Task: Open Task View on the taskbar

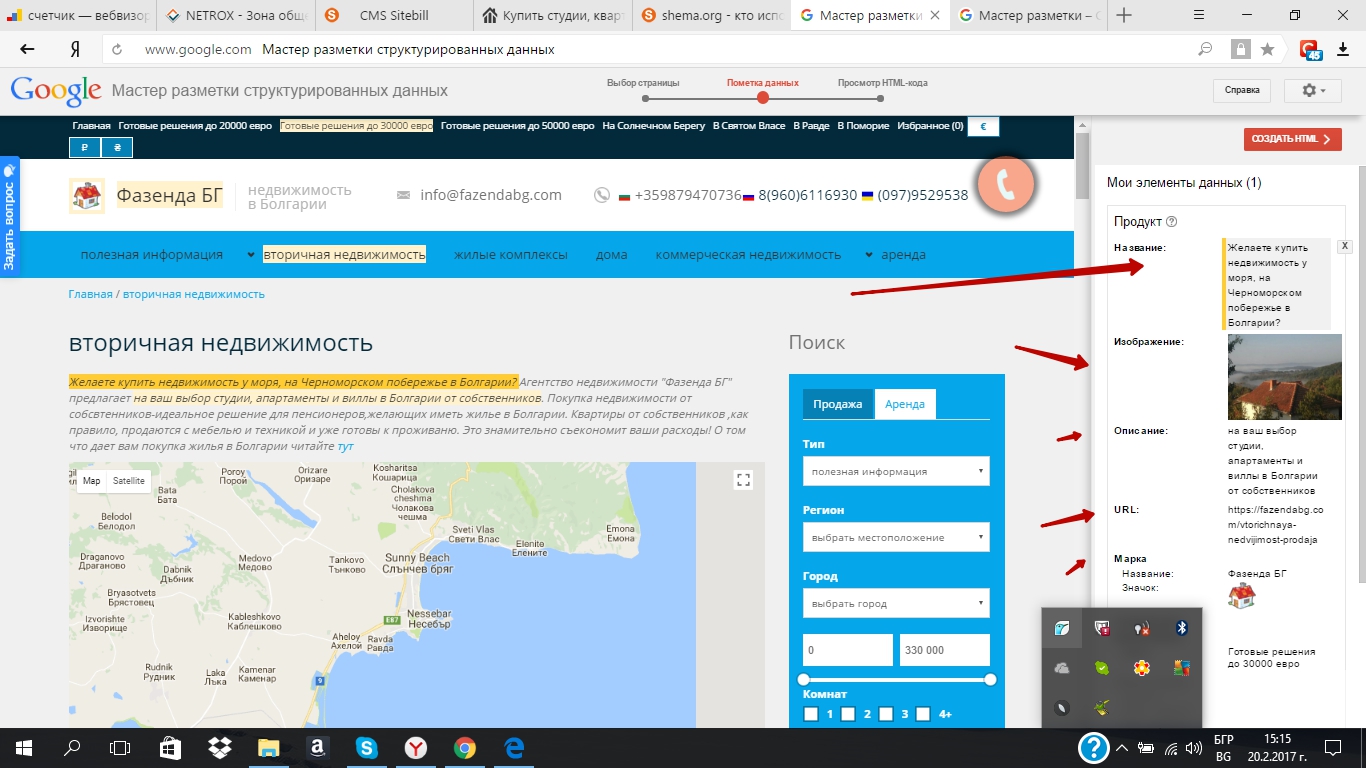Action: coord(120,747)
